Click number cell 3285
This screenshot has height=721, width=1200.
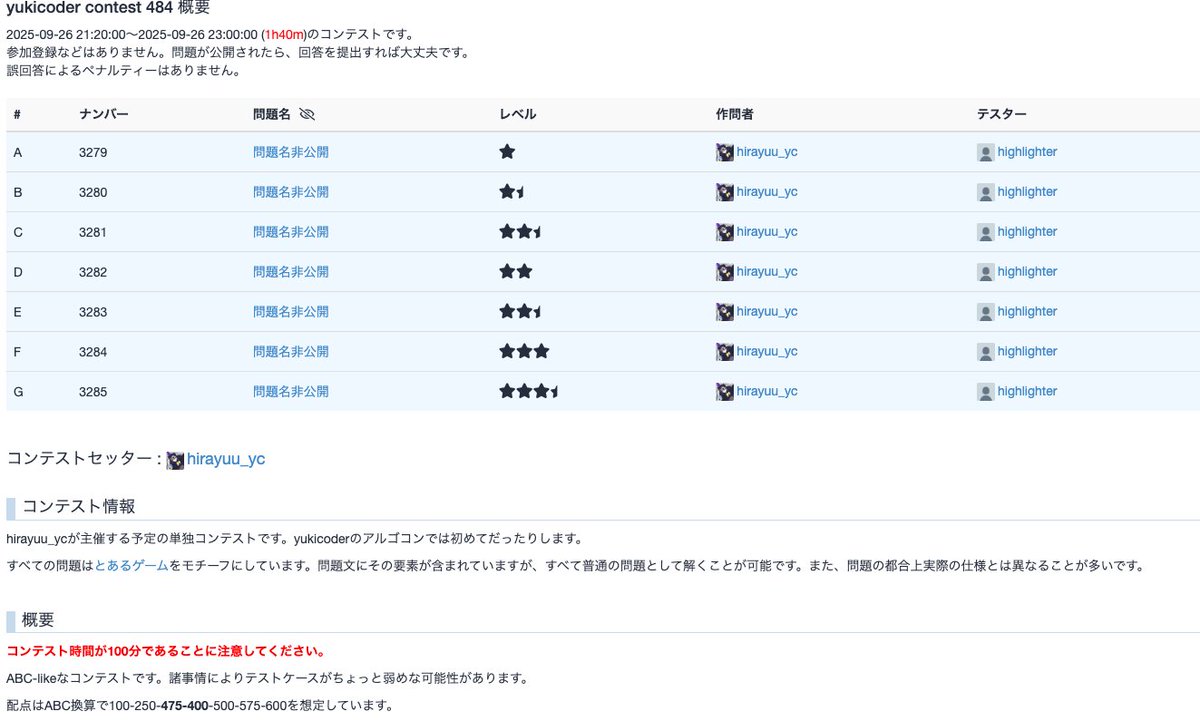[x=93, y=392]
